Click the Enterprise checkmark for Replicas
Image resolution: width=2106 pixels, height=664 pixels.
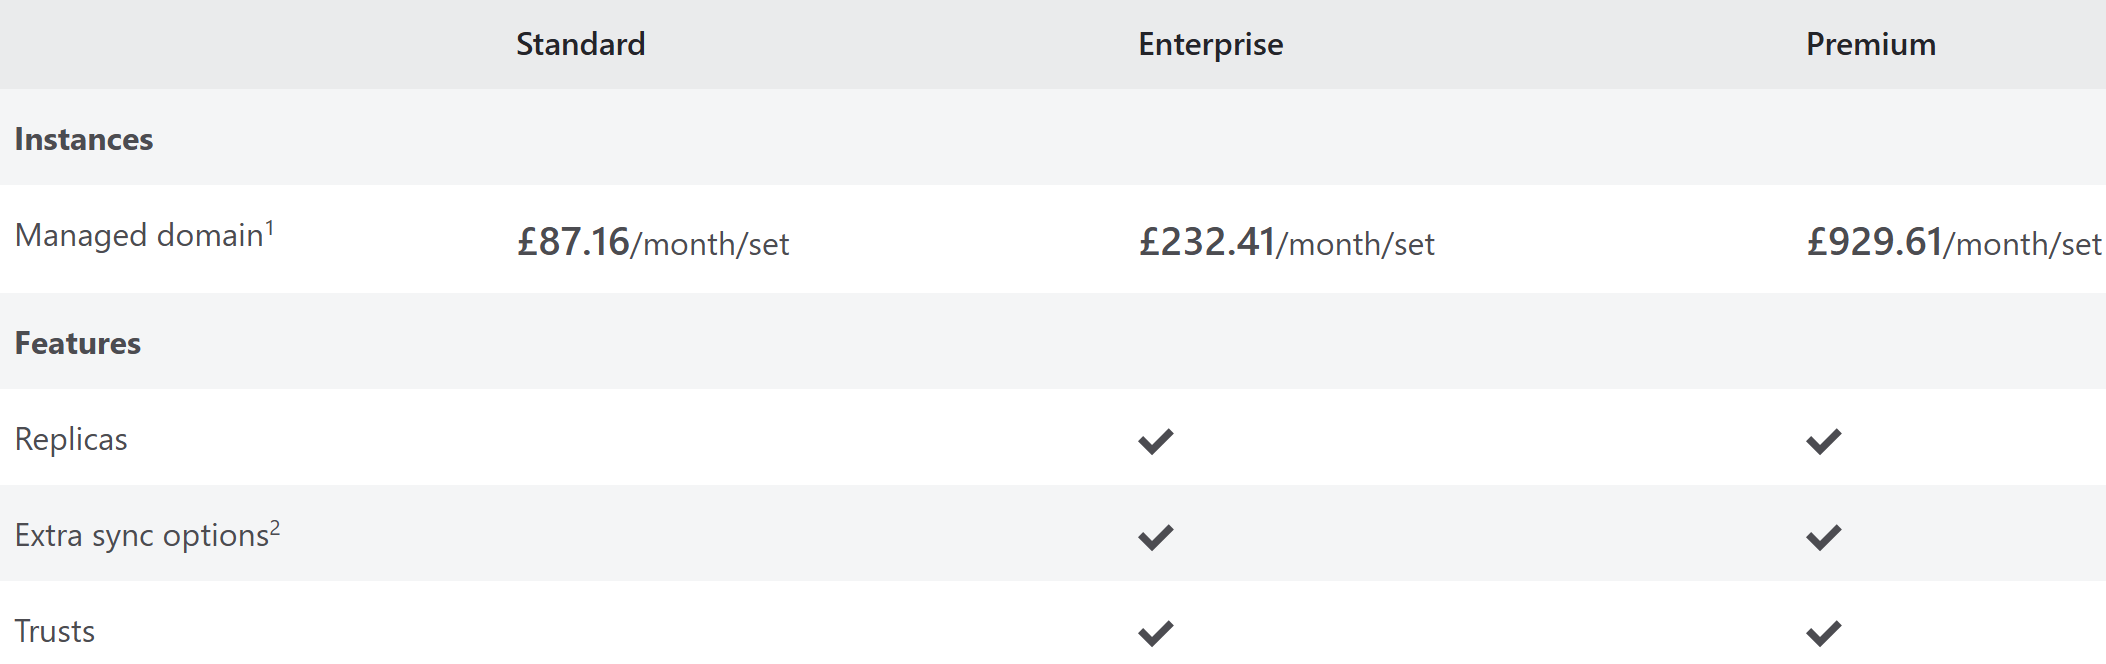pyautogui.click(x=1155, y=441)
